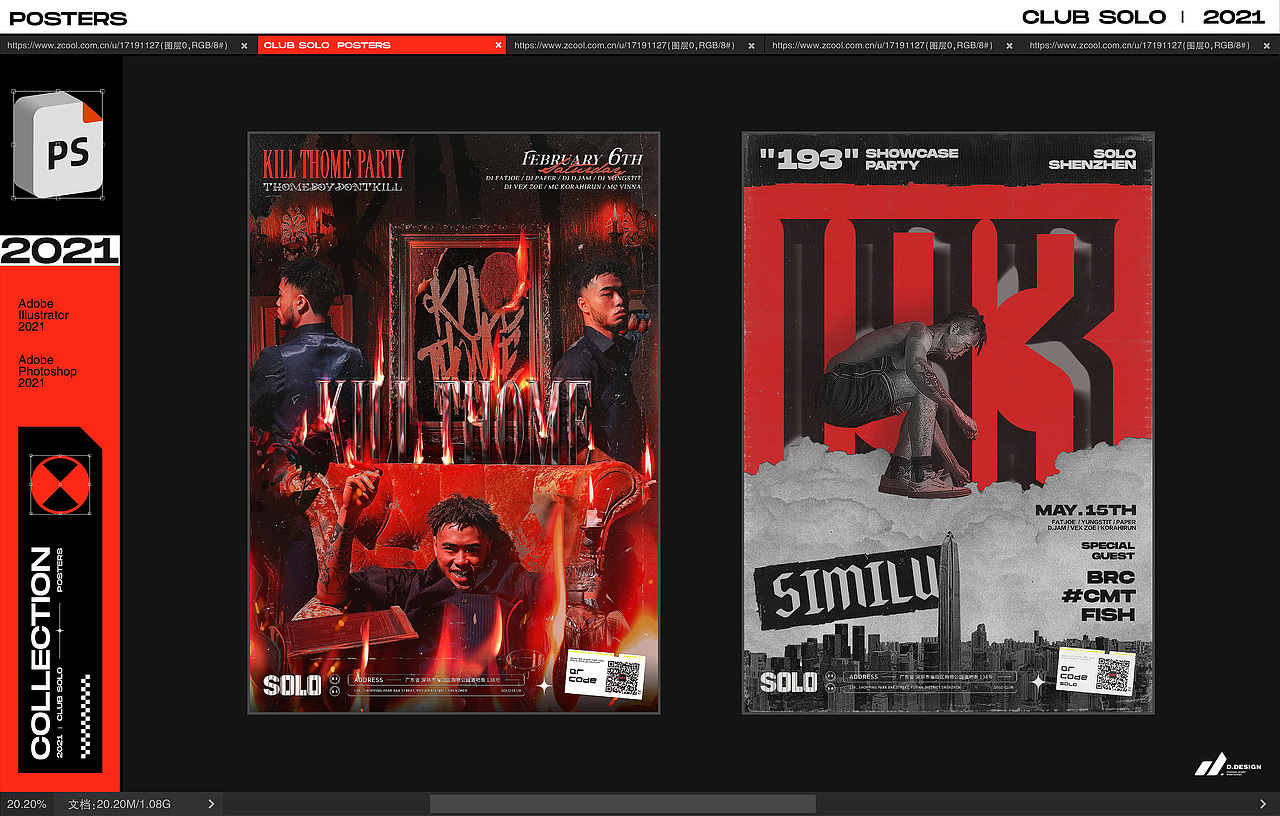Click ADDRESS bar on Kill Thome poster
The image size is (1280, 816).
(x=438, y=680)
